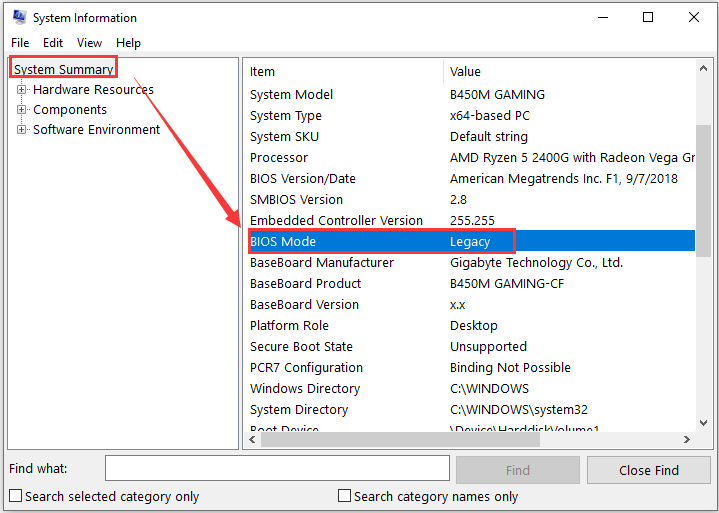Expand the Software Environment node
The height and width of the screenshot is (513, 719).
(21, 130)
